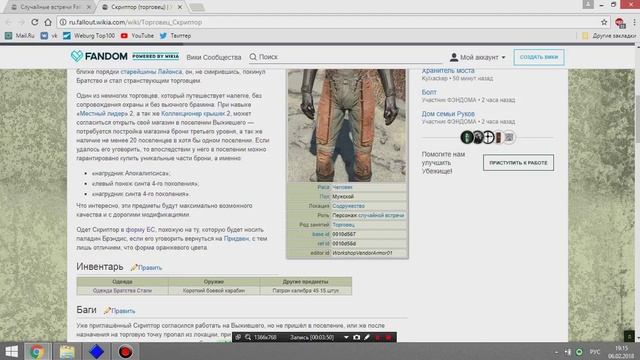Open the red recorder app in taskbar
The width and height of the screenshot is (640, 360).
coord(126,351)
